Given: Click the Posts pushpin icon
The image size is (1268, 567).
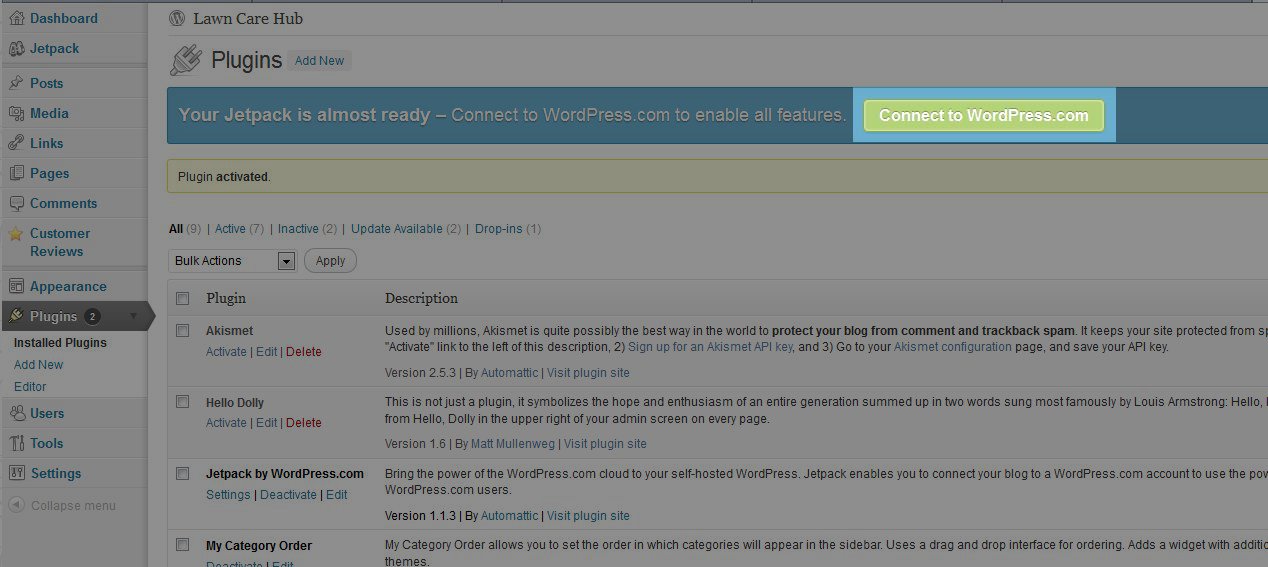Looking at the screenshot, I should (16, 83).
